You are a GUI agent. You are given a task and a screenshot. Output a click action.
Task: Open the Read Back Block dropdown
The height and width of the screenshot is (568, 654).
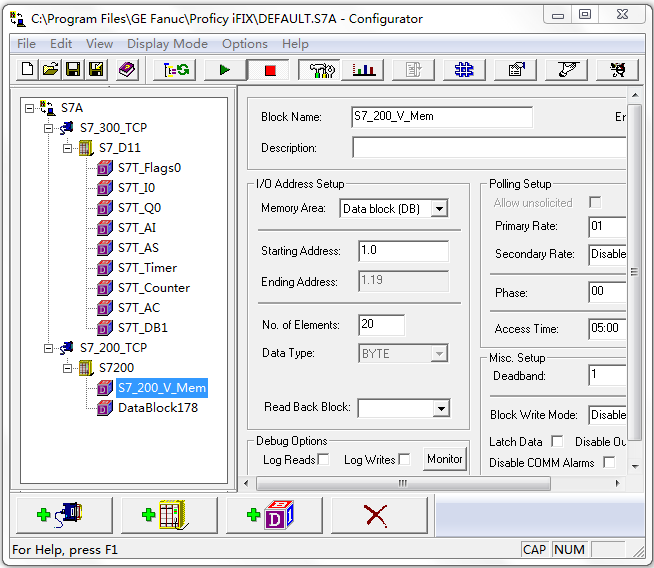point(441,408)
